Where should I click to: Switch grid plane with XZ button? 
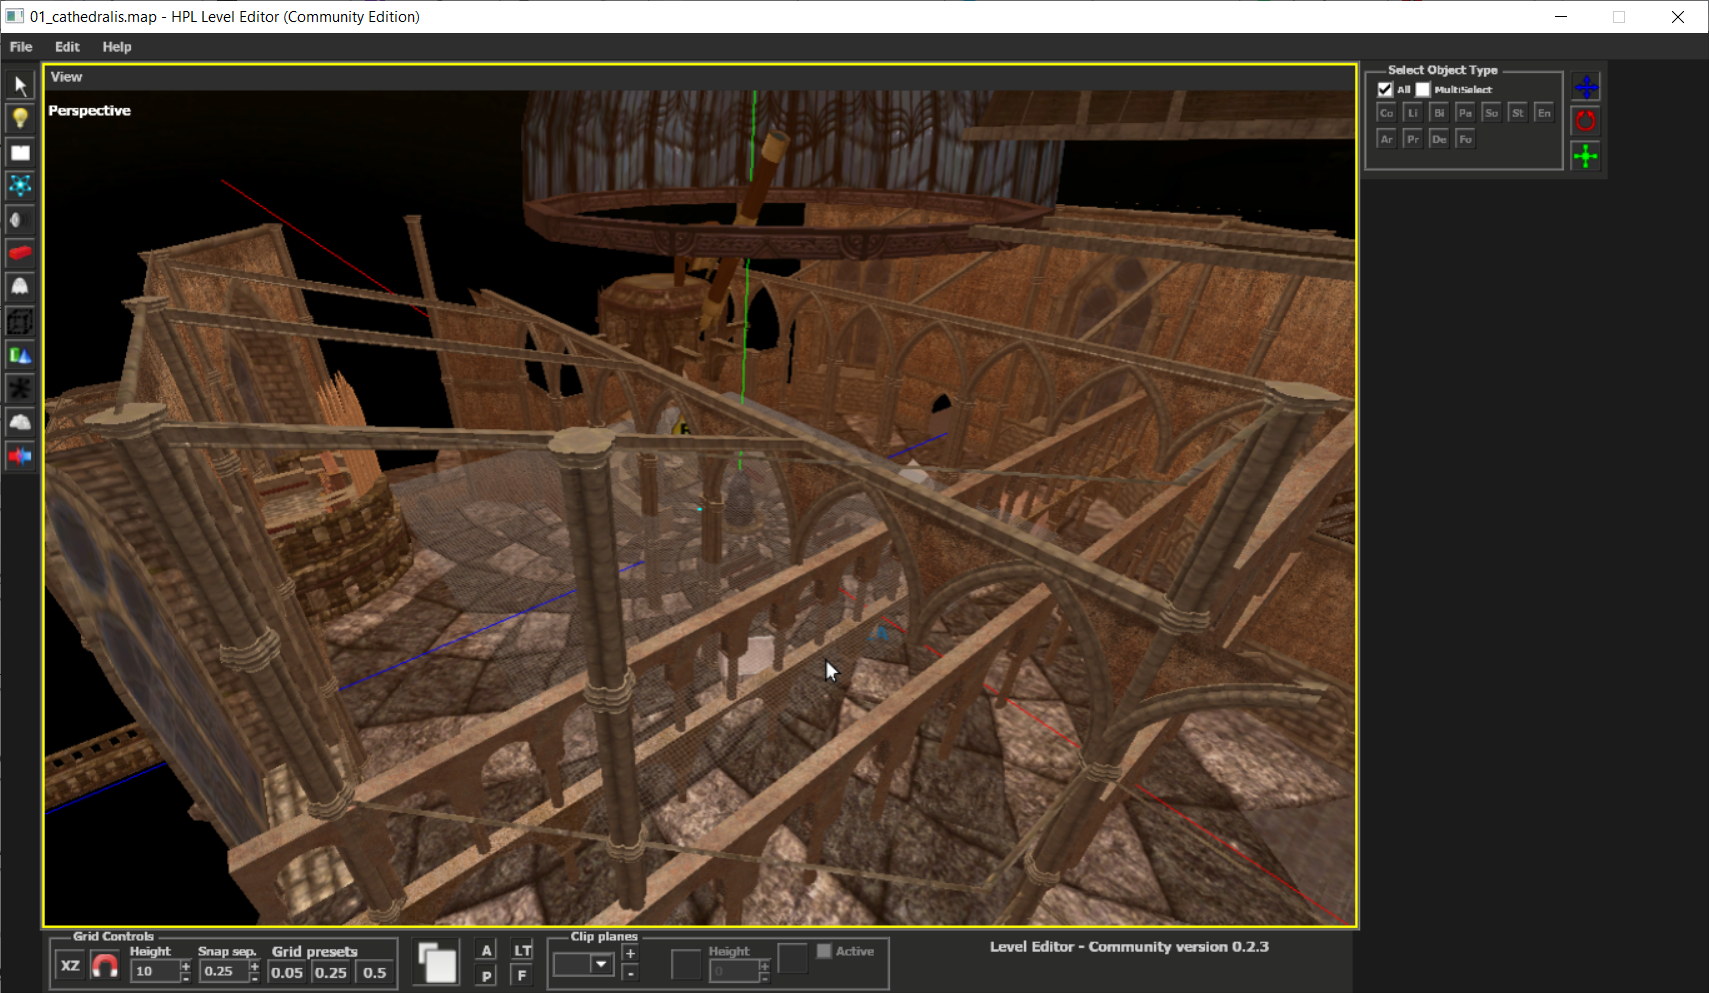point(70,965)
